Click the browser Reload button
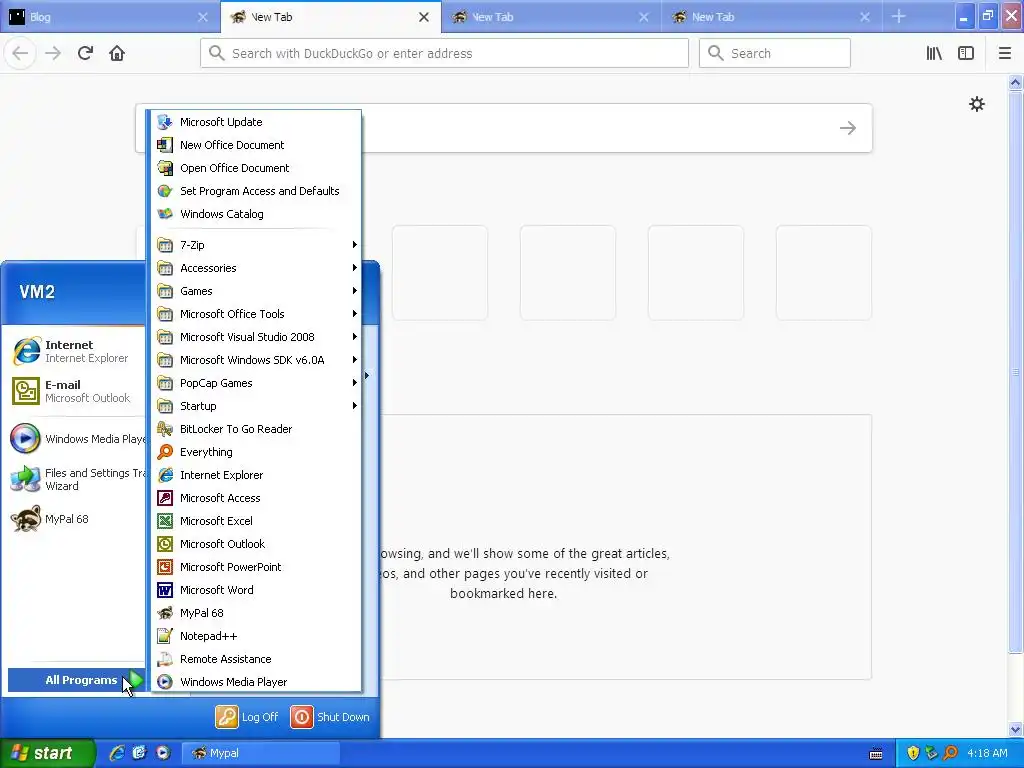The image size is (1024, 768). click(x=85, y=53)
